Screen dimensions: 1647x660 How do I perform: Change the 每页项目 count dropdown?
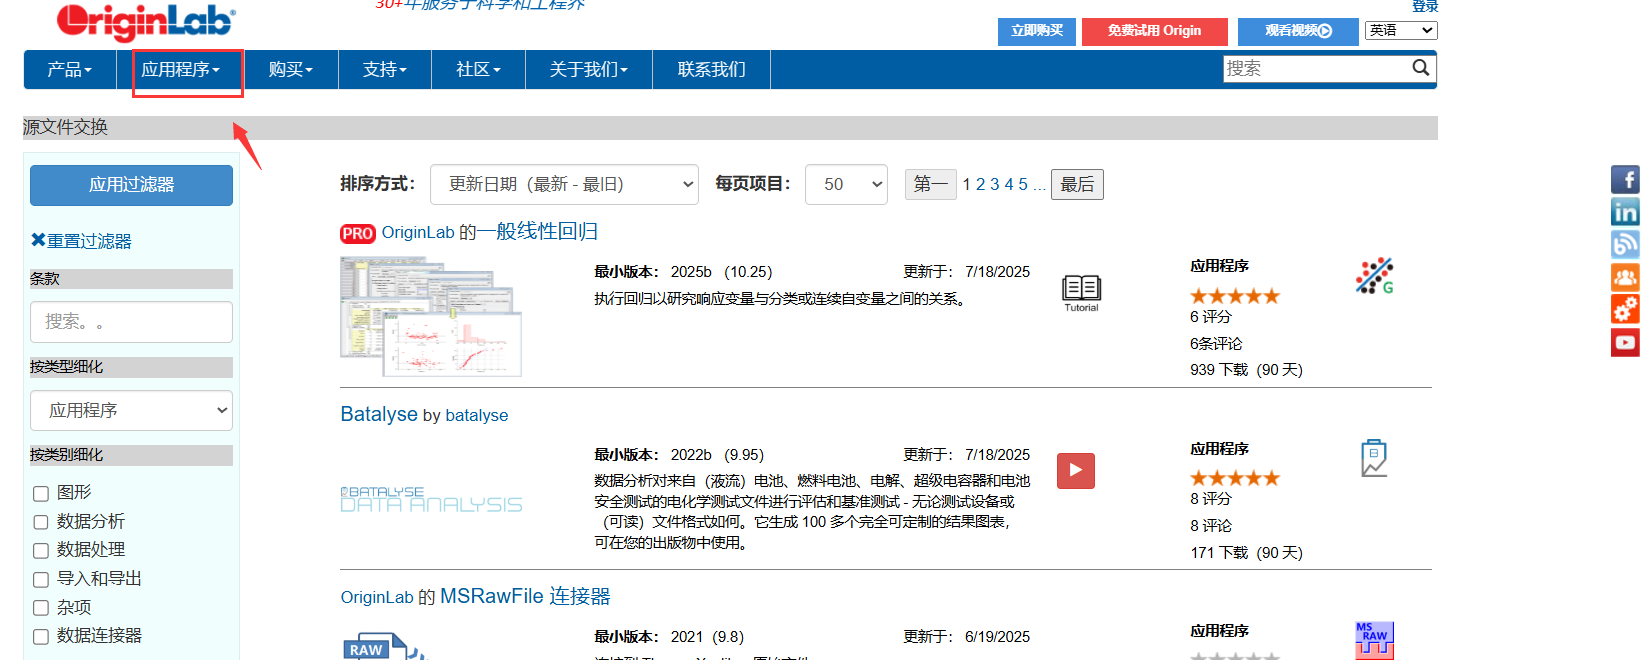click(846, 184)
